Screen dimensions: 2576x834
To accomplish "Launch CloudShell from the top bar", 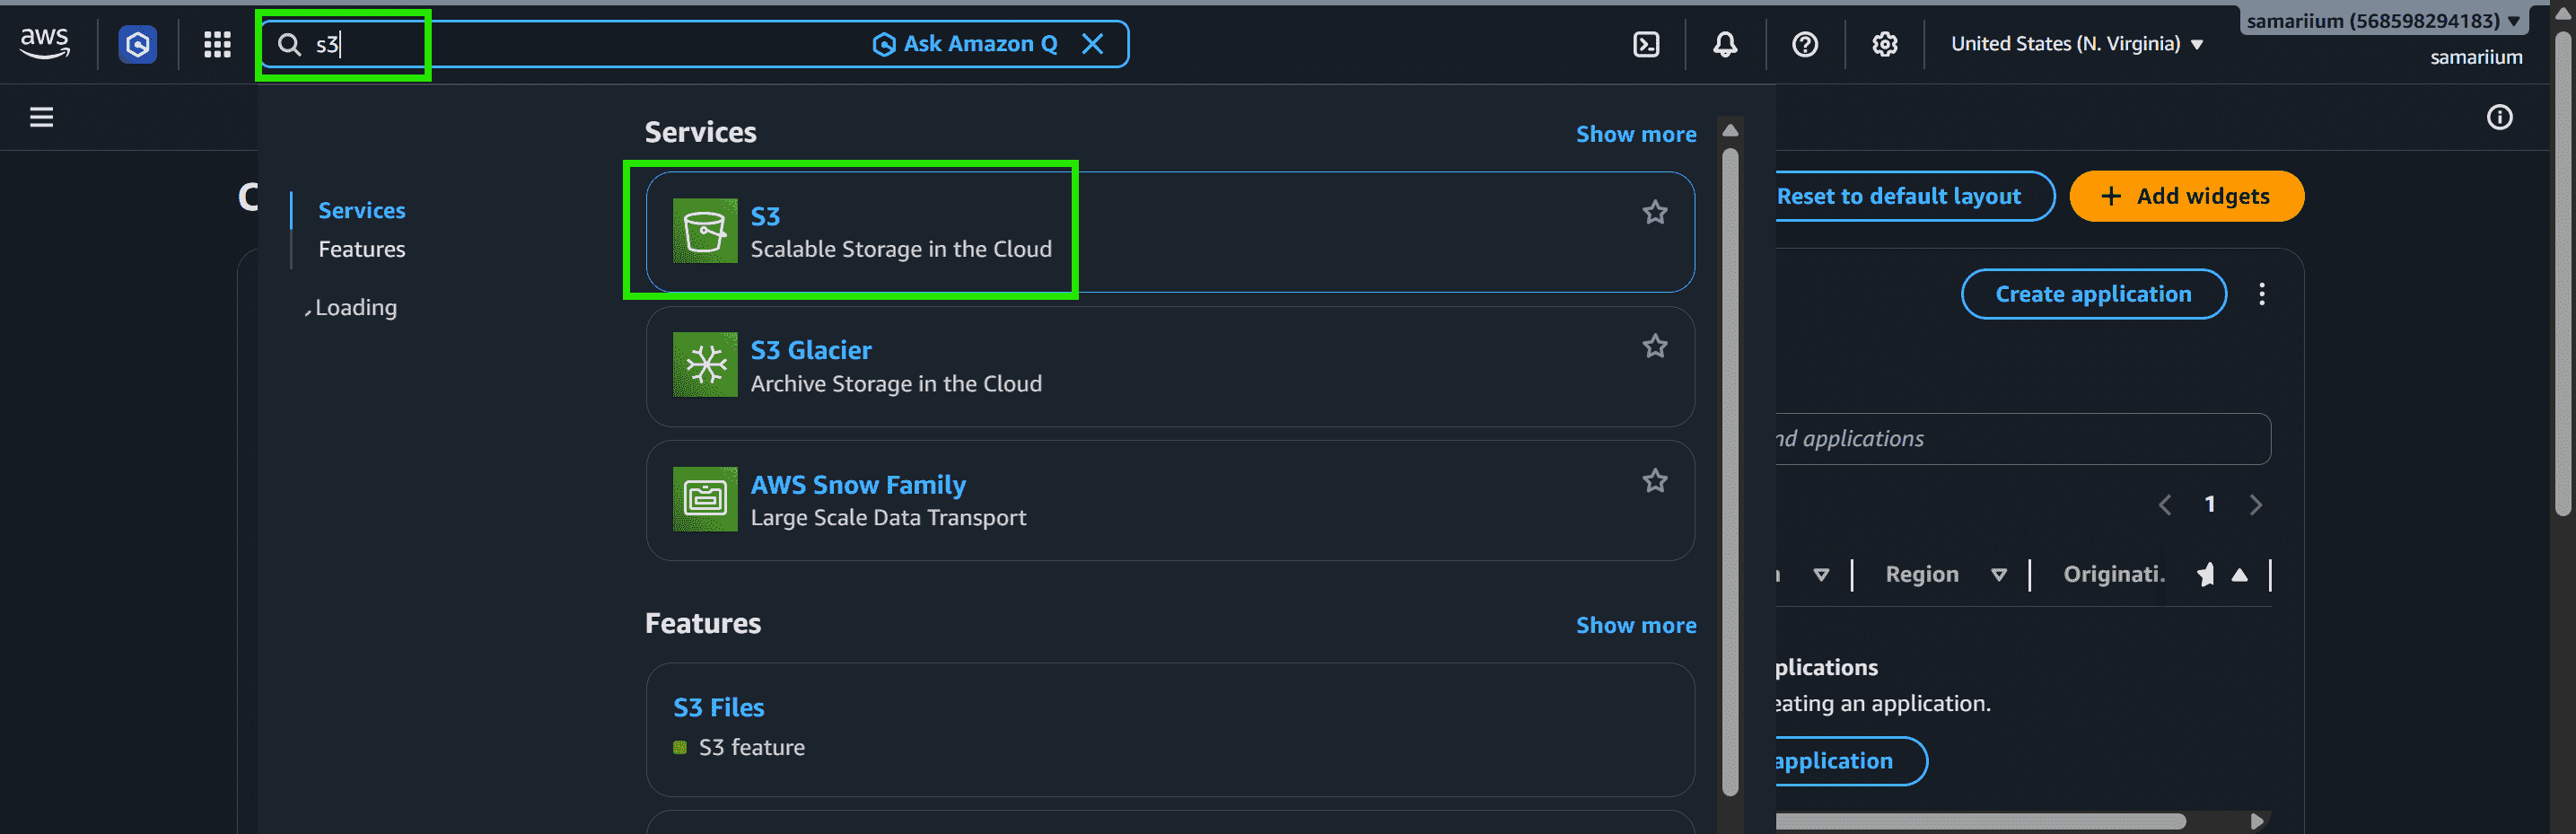I will pyautogui.click(x=1646, y=44).
